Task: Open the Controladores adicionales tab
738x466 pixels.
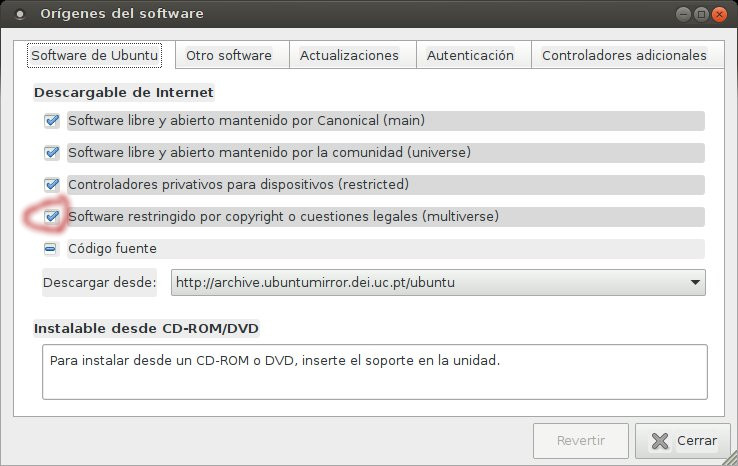Action: (x=624, y=56)
